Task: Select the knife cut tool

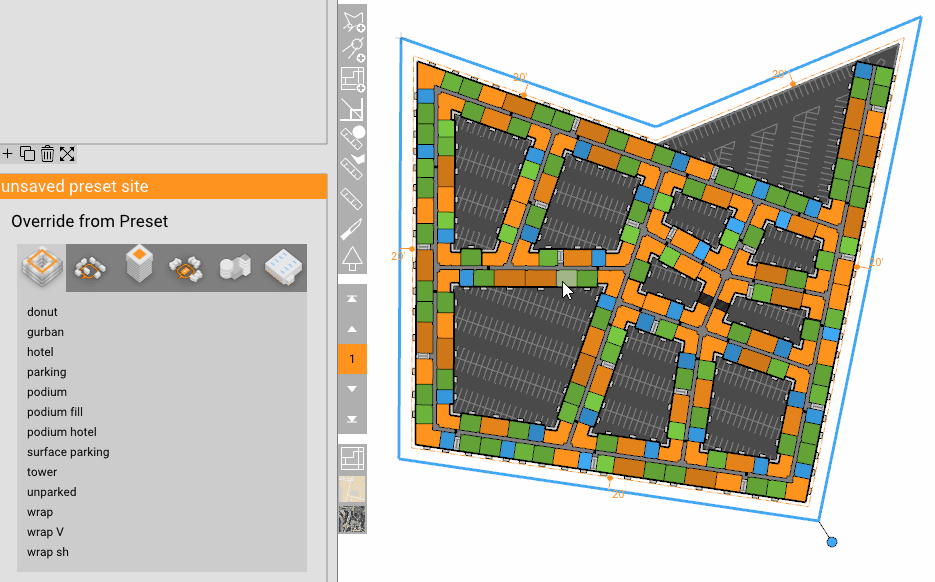Action: click(352, 228)
